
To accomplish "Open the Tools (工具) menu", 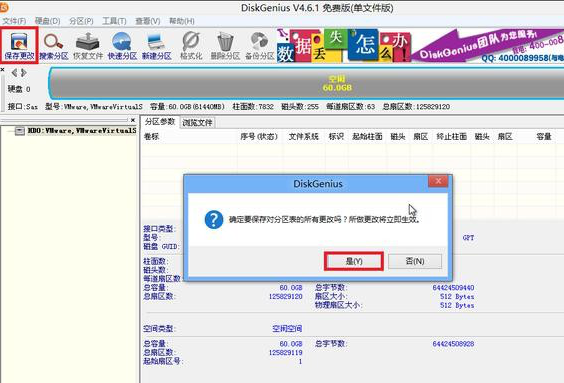I will coord(114,21).
